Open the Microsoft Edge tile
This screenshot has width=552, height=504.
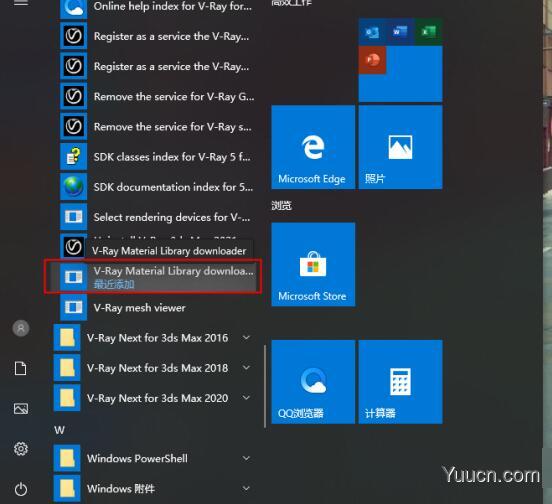(313, 147)
